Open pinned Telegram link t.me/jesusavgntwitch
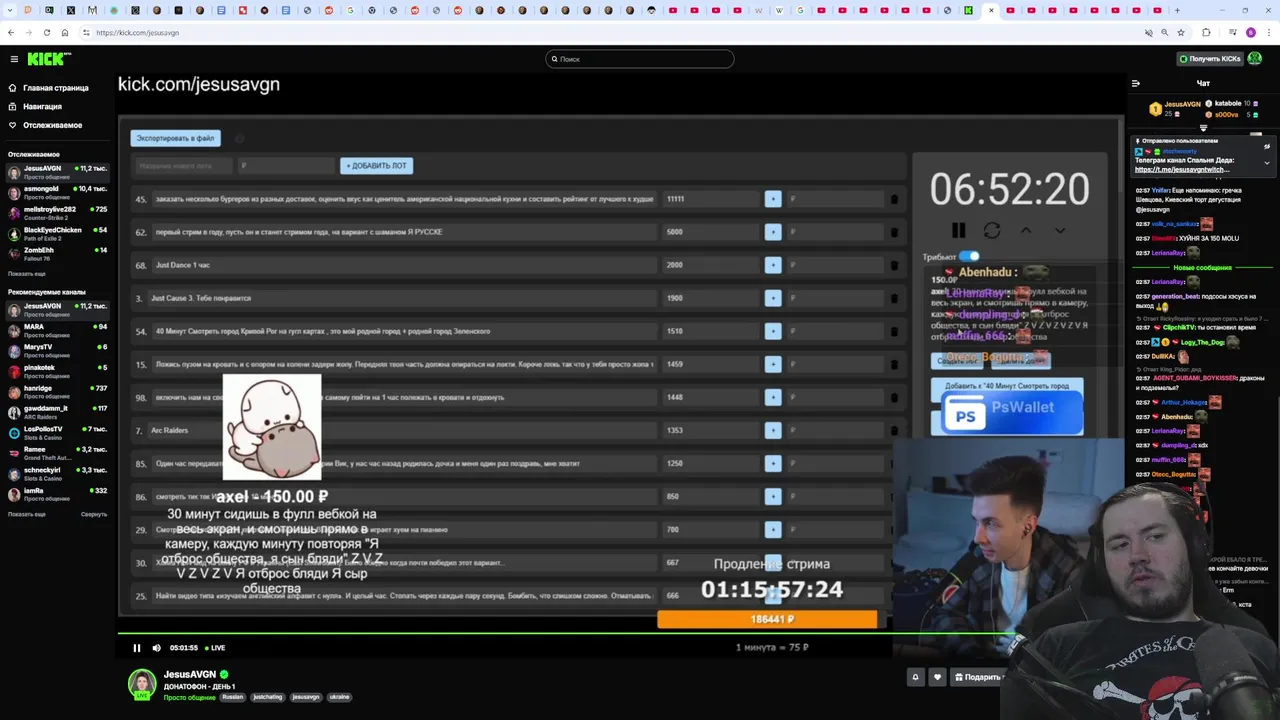1280x720 pixels. [1182, 170]
